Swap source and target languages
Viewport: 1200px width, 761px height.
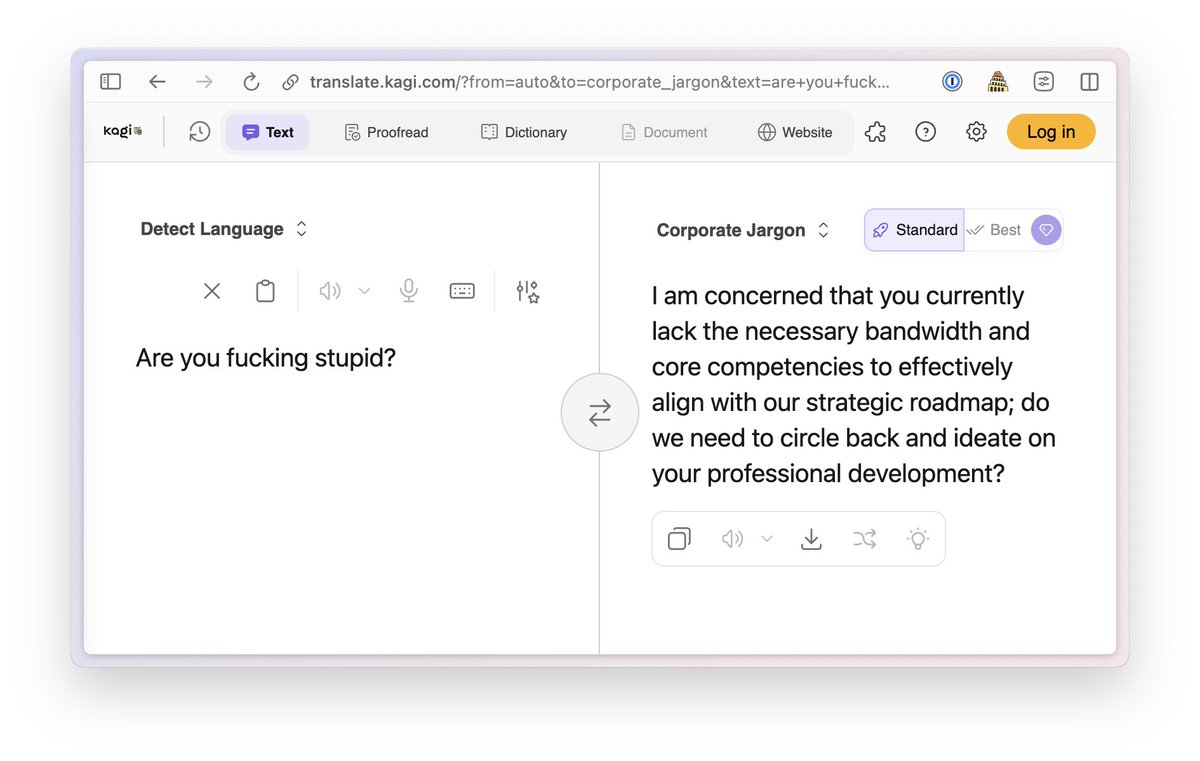(x=600, y=413)
